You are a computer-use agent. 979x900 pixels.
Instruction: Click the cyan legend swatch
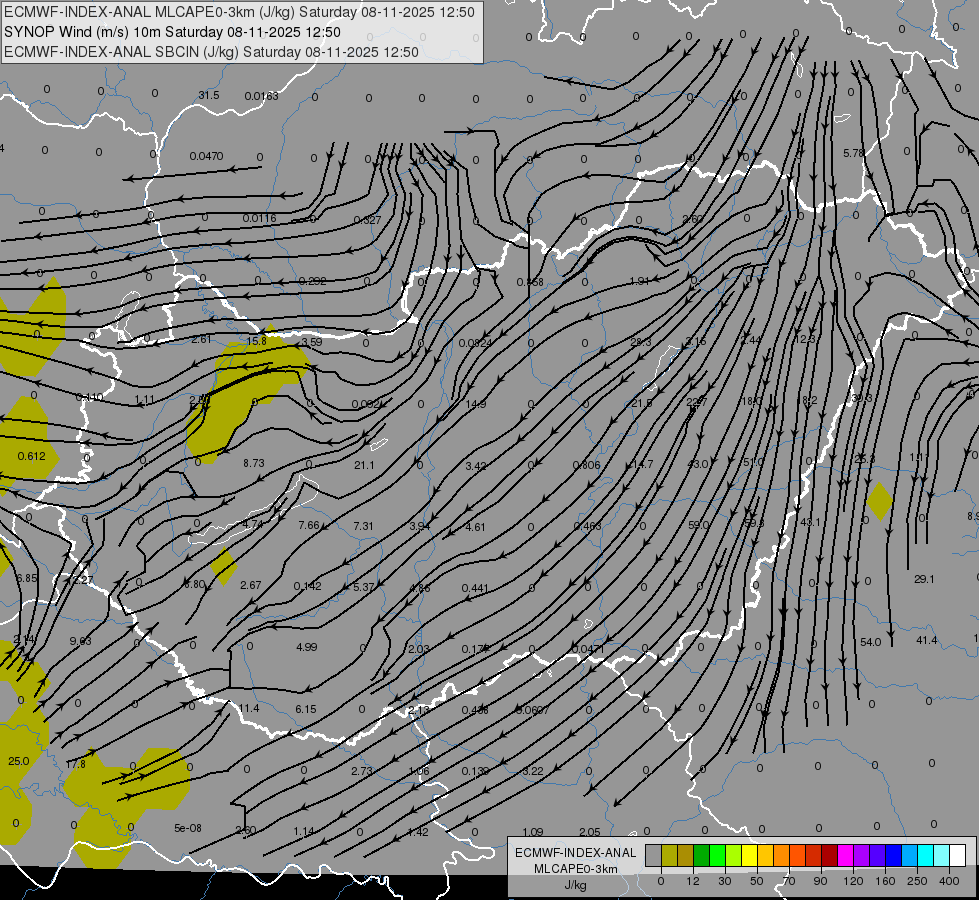tap(926, 855)
